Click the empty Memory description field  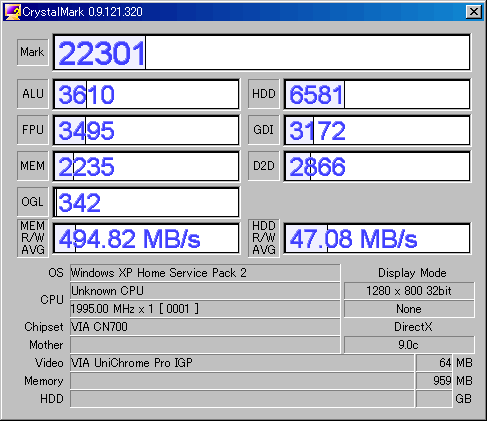pos(242,381)
